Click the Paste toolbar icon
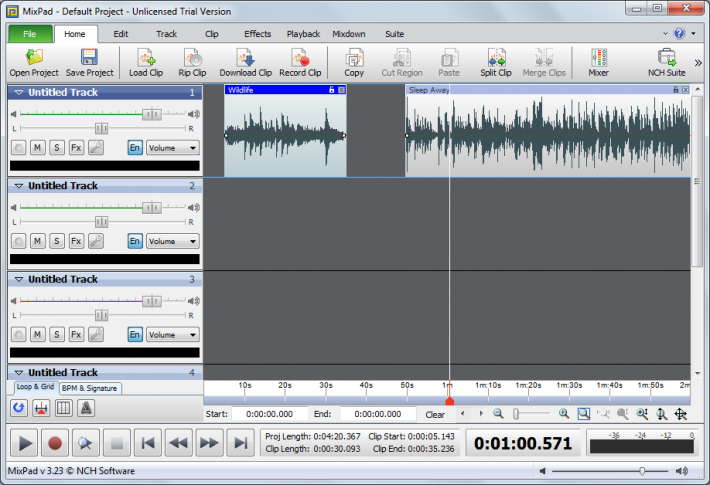The image size is (710, 485). [449, 62]
